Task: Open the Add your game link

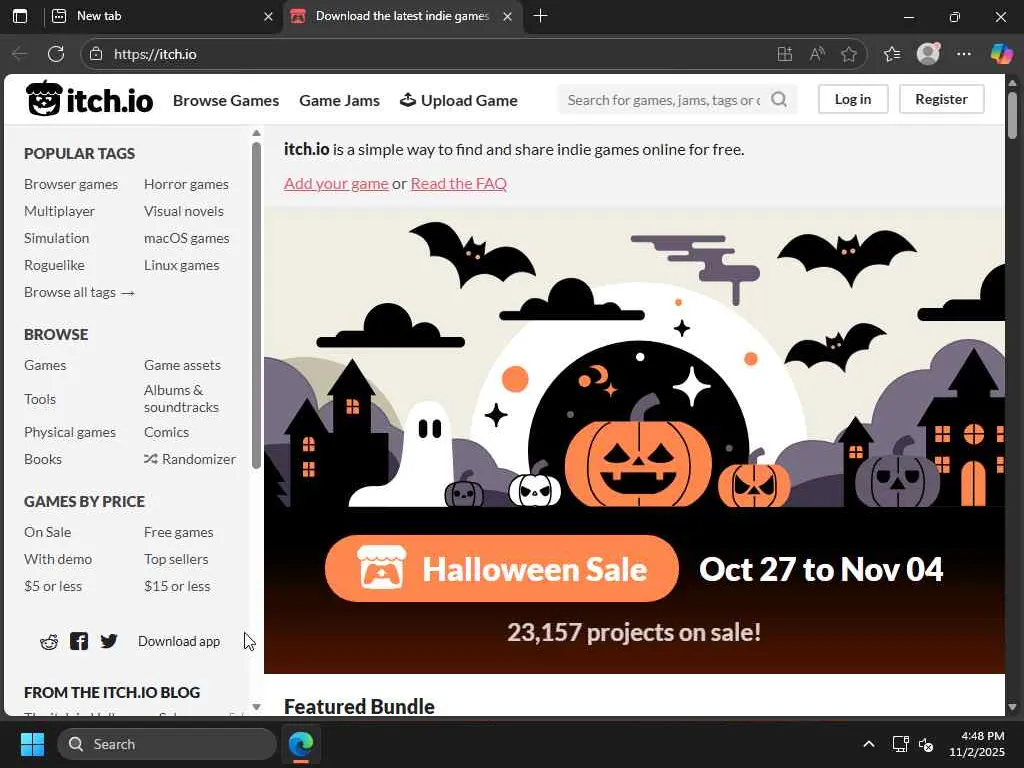Action: [x=336, y=184]
